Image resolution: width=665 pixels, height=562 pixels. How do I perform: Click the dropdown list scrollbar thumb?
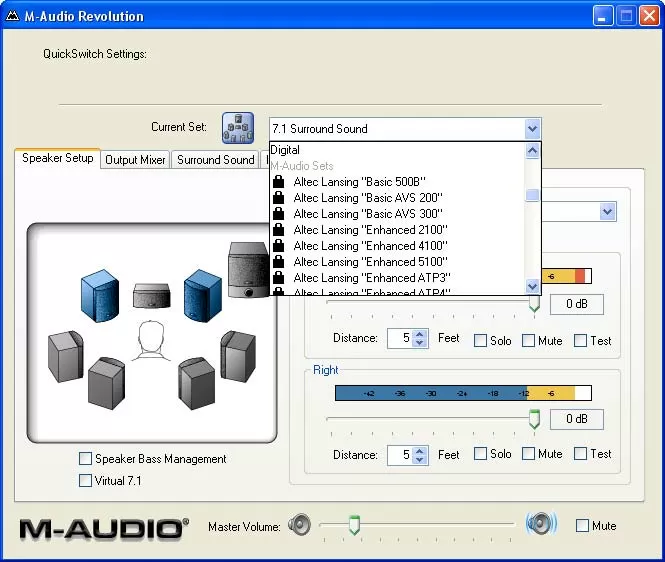coord(533,195)
